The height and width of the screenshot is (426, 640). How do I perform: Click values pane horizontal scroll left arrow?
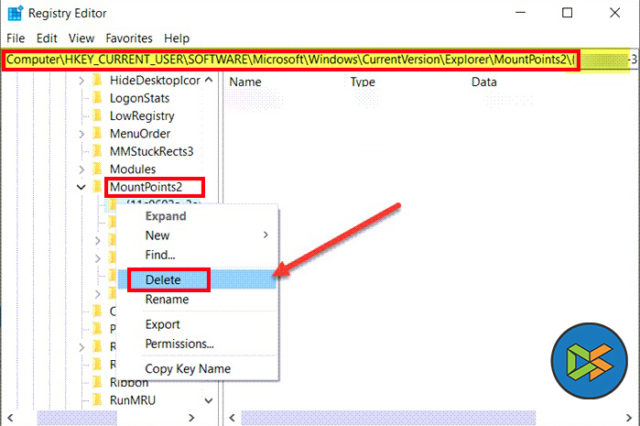pyautogui.click(x=232, y=418)
